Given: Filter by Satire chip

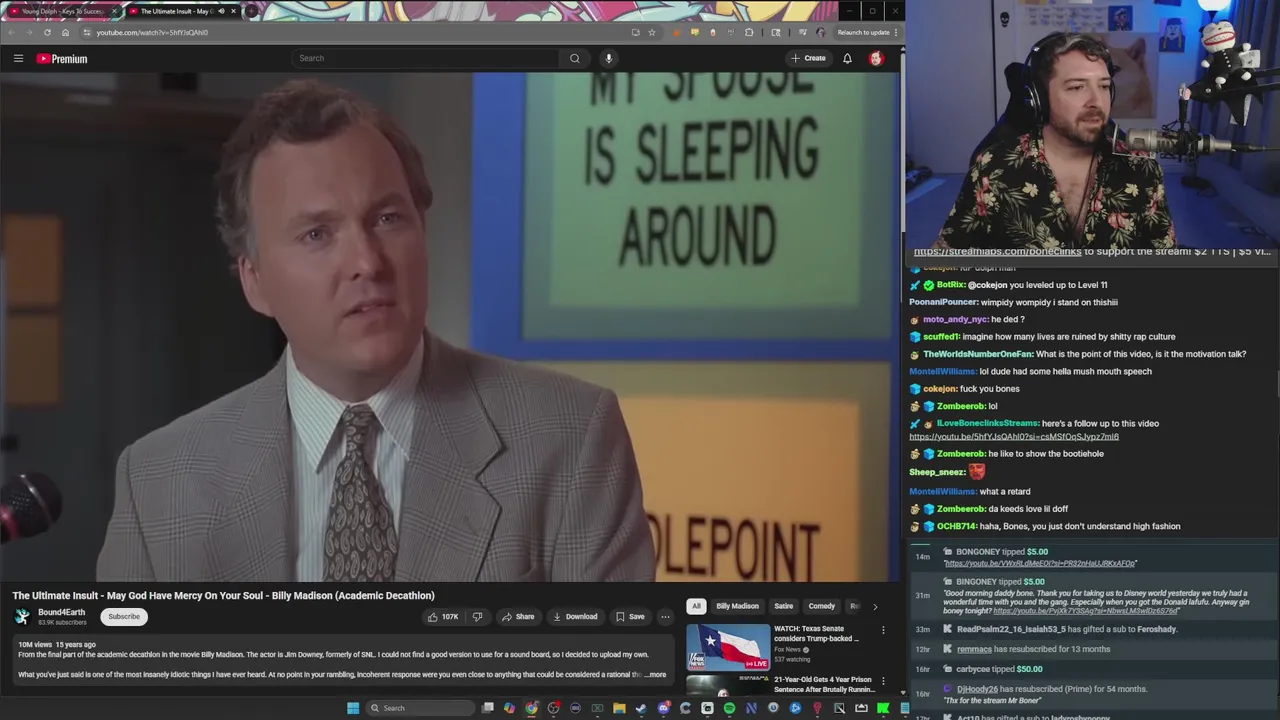Looking at the screenshot, I should pos(784,606).
